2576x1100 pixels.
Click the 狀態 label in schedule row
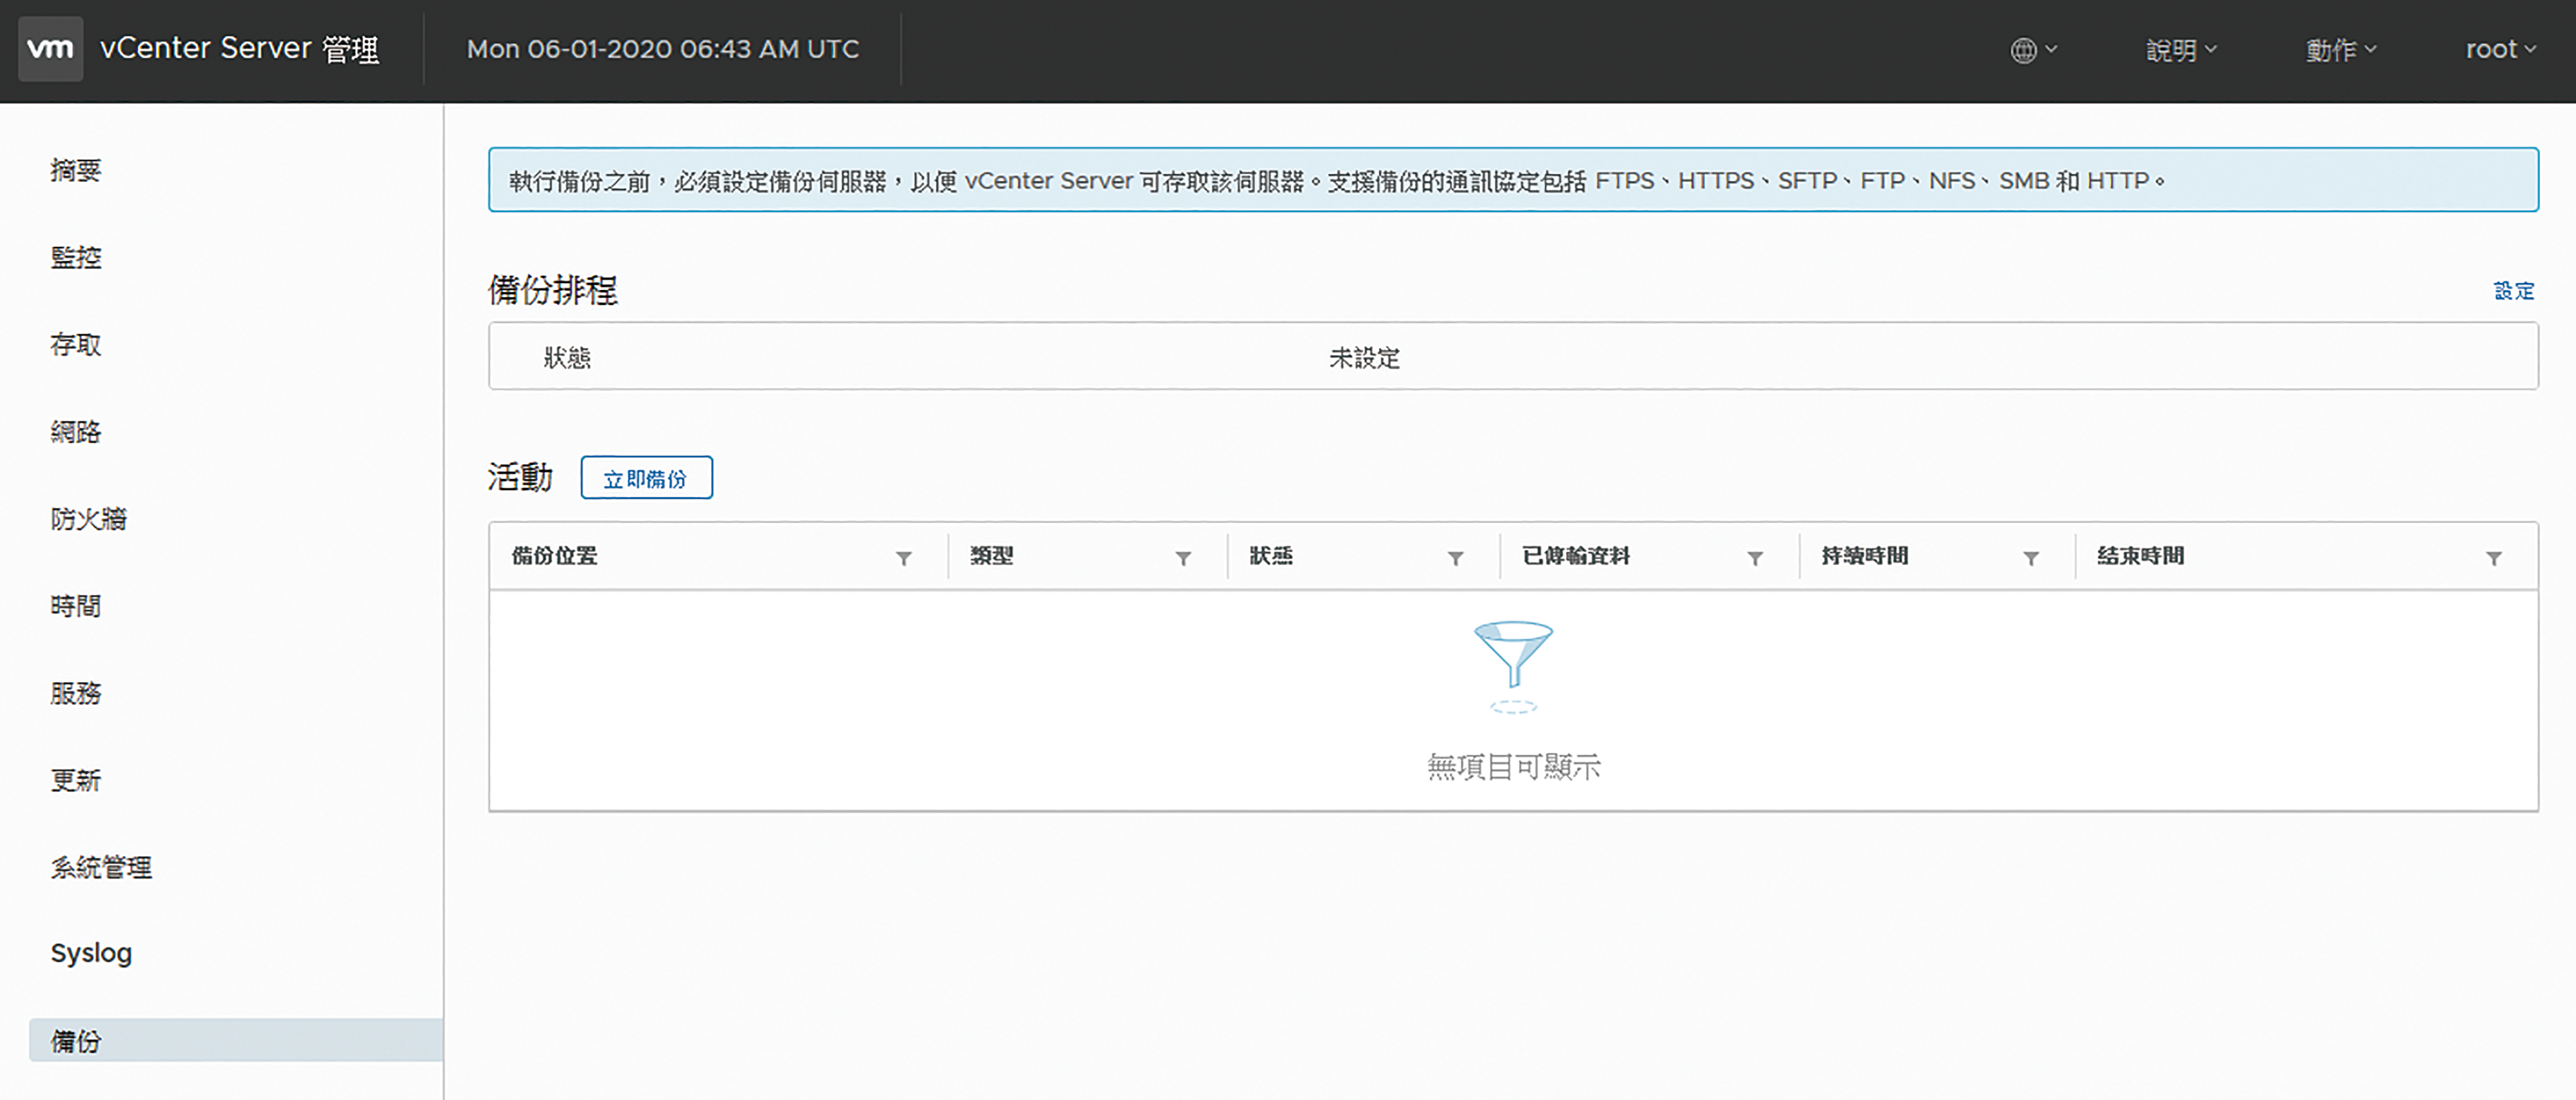tap(567, 357)
